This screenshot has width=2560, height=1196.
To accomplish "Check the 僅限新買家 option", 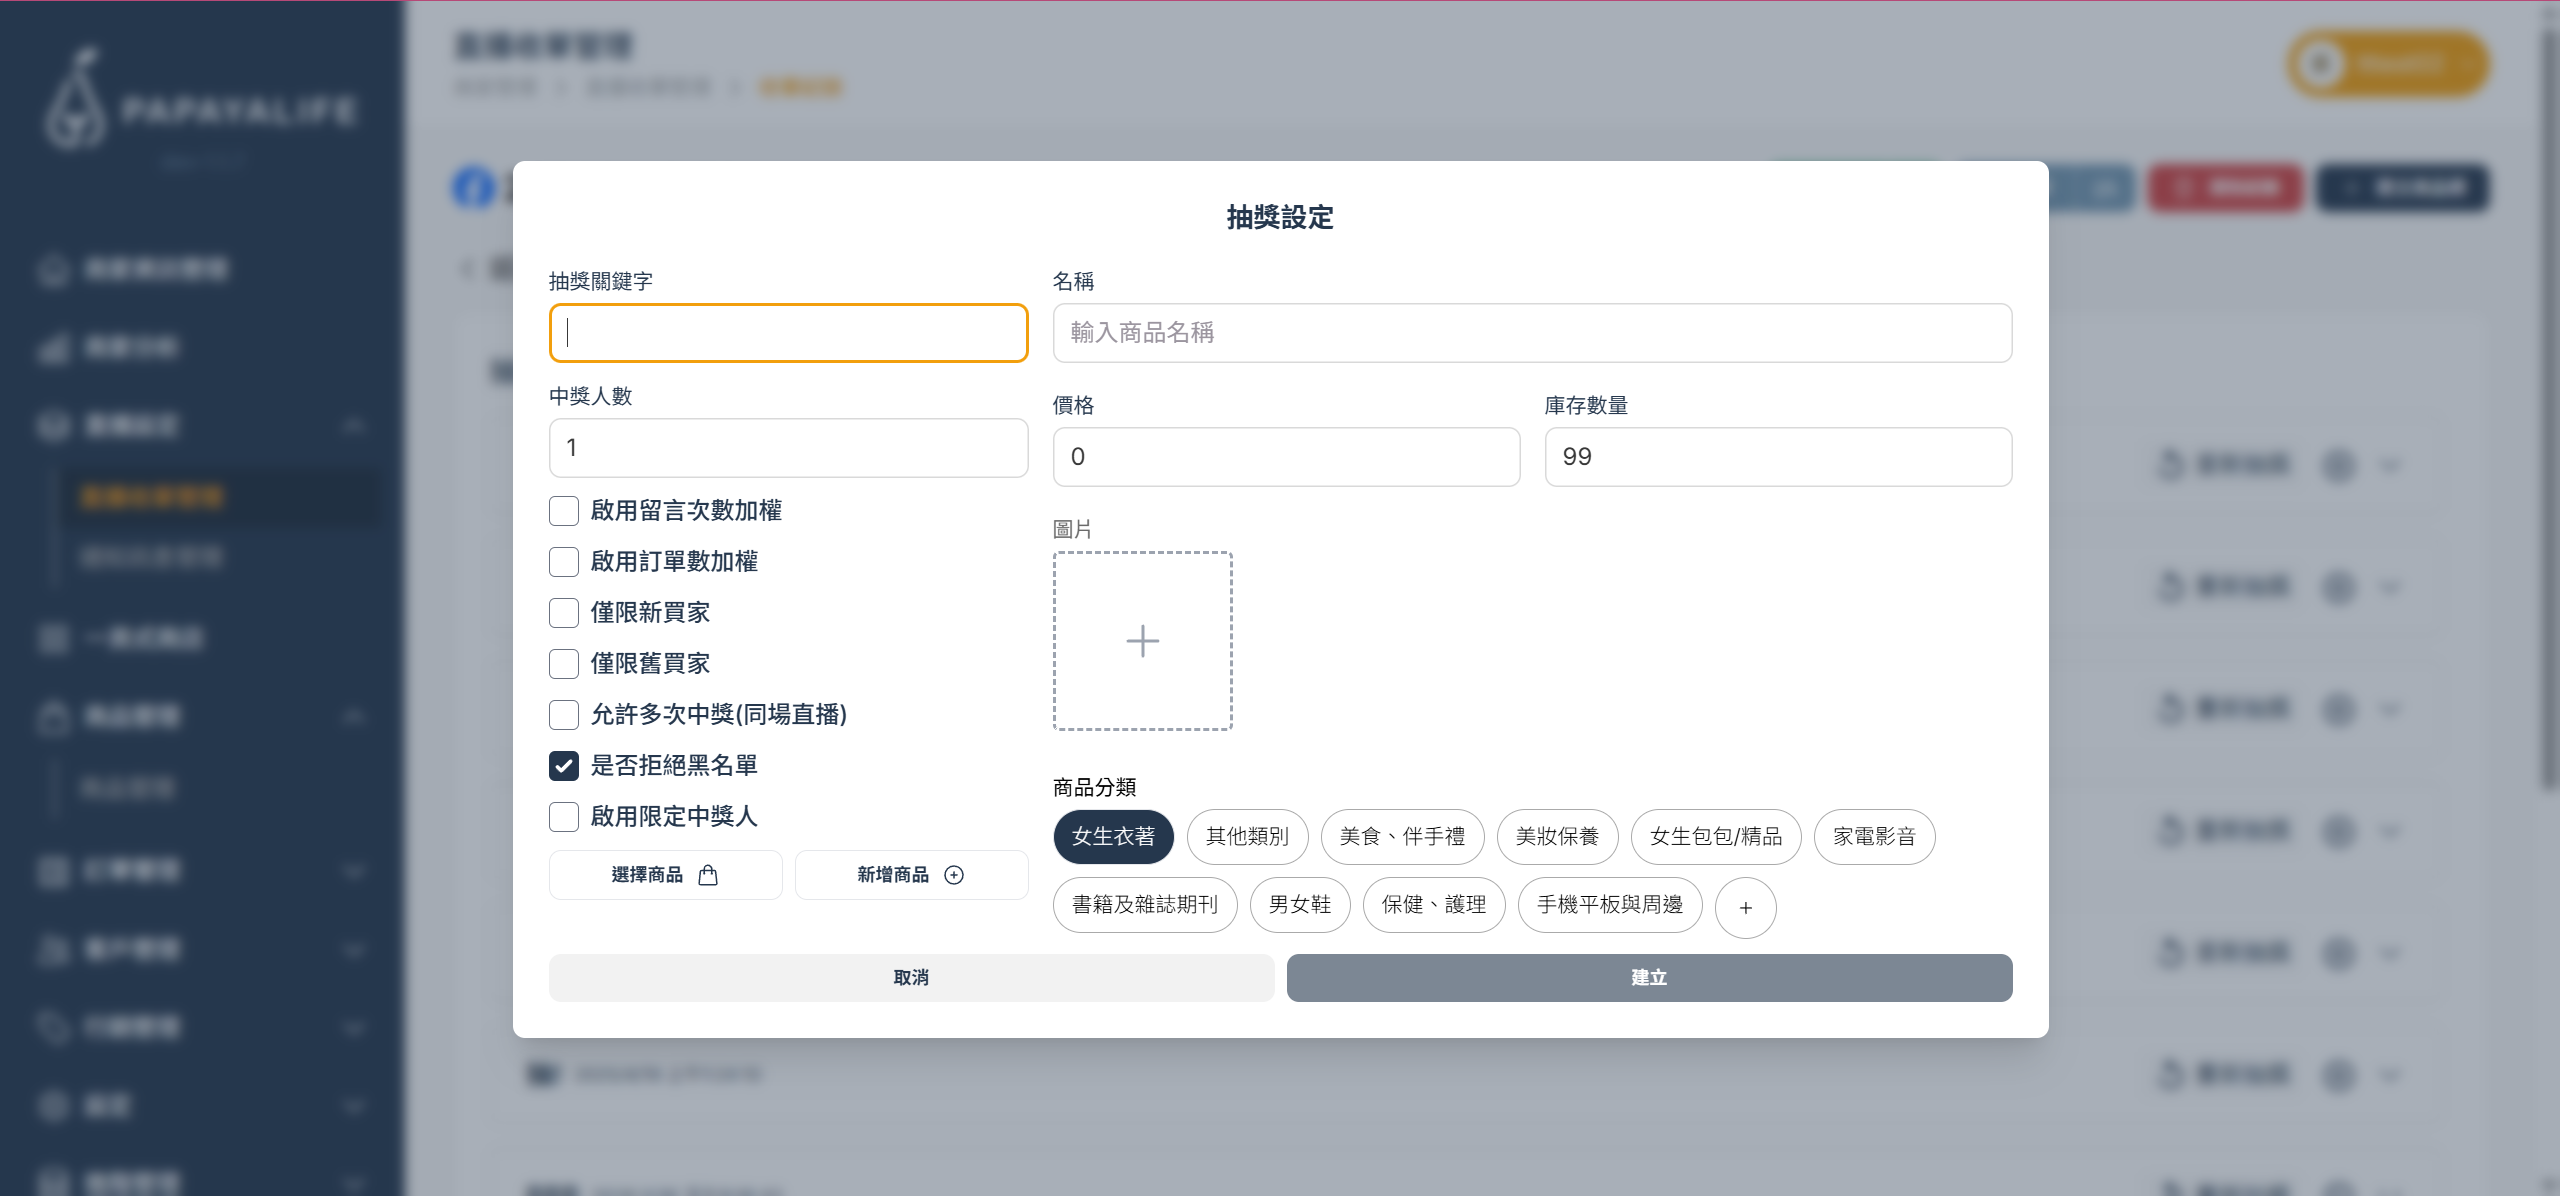I will click(x=564, y=612).
